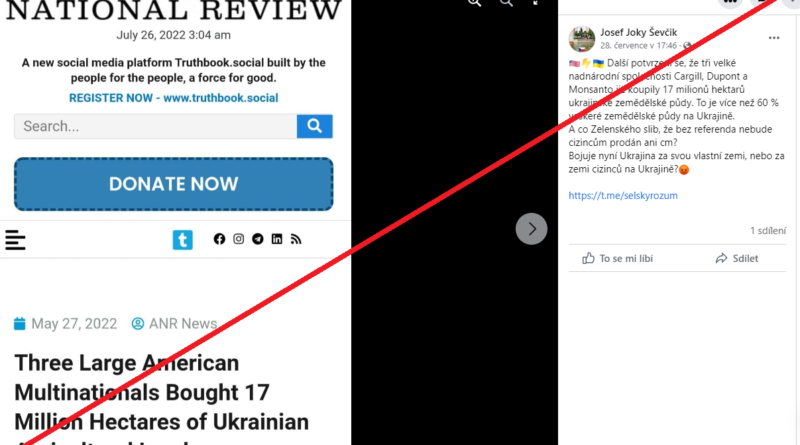Screen dimensions: 800x445
Task: Focus the Search text field
Action: (x=156, y=126)
